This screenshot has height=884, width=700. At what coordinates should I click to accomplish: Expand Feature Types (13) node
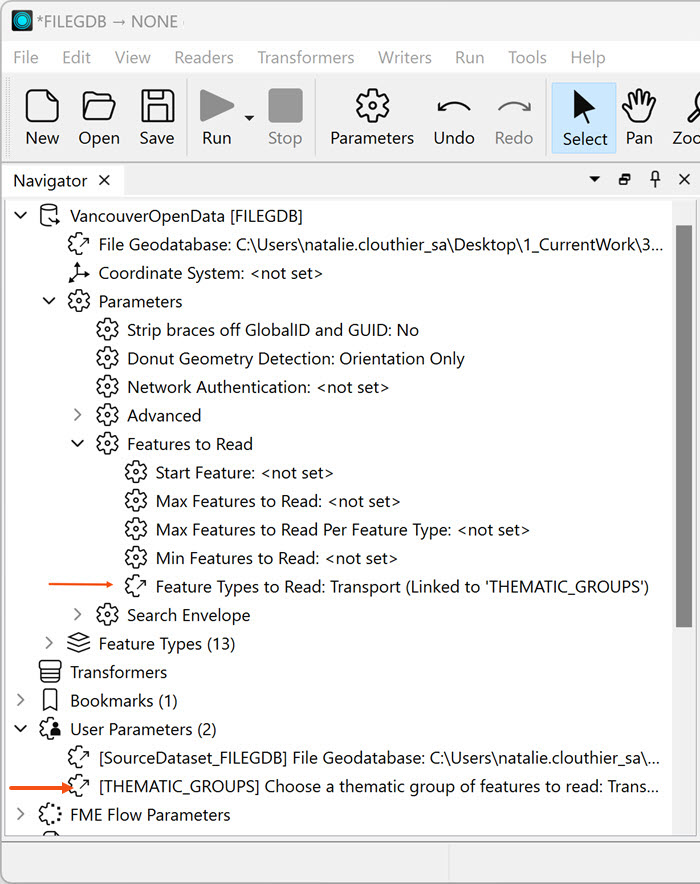coord(49,643)
